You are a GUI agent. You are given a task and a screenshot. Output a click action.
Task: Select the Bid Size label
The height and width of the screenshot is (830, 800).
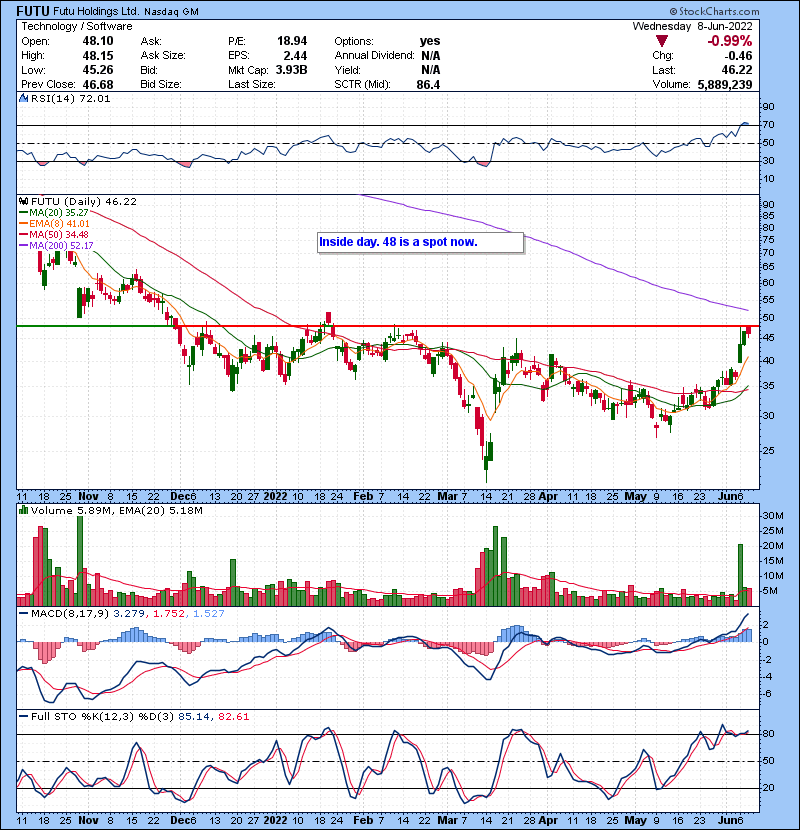pyautogui.click(x=161, y=85)
